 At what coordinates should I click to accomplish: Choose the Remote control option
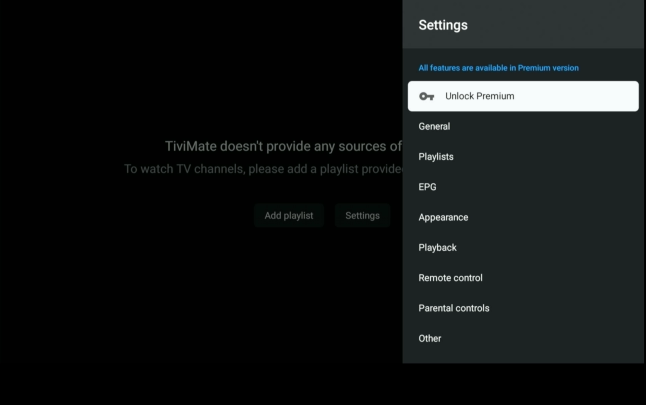coord(450,278)
